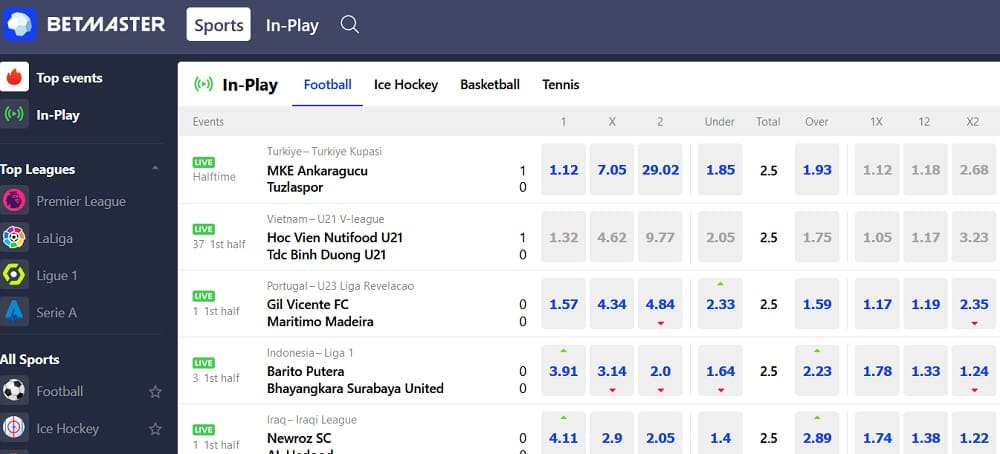Screen dimensions: 1000x454
Task: Open the Tennis tab
Action: (x=561, y=85)
